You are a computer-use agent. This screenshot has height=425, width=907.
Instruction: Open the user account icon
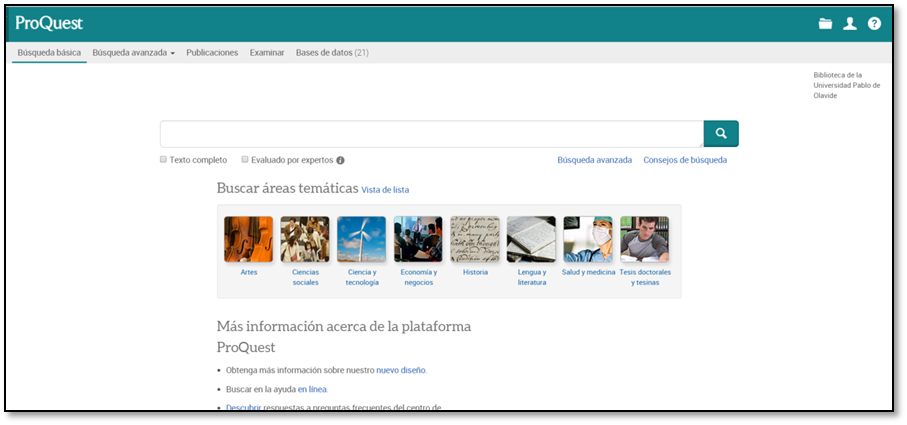(x=850, y=24)
